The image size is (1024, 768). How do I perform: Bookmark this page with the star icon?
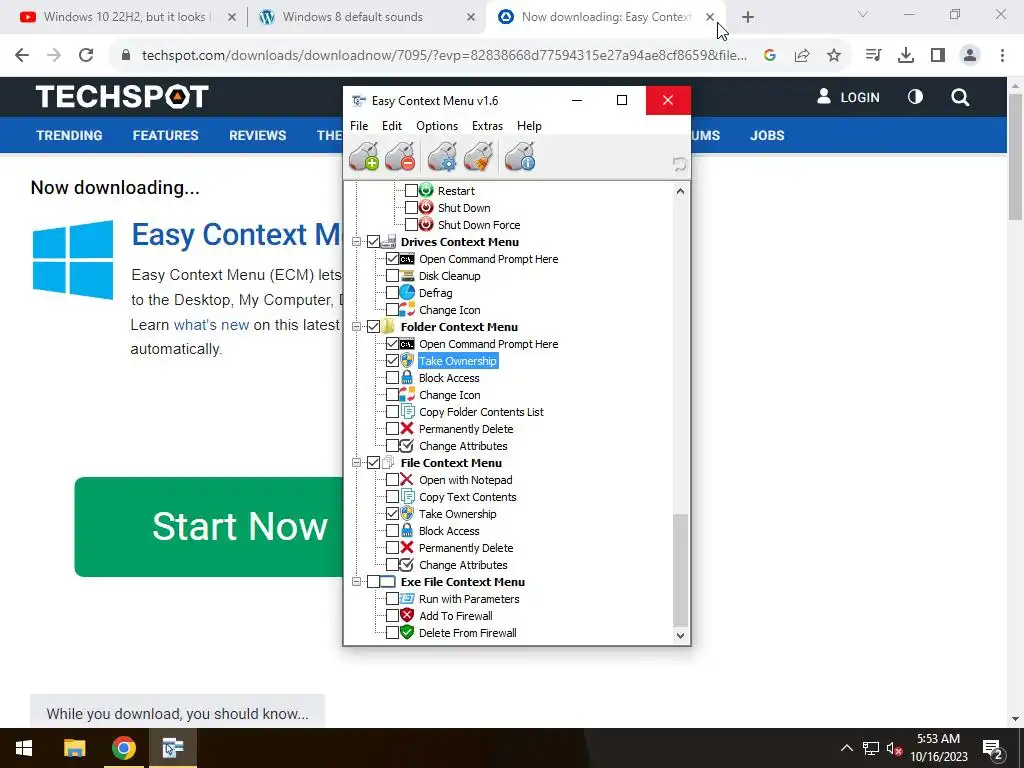pos(834,56)
